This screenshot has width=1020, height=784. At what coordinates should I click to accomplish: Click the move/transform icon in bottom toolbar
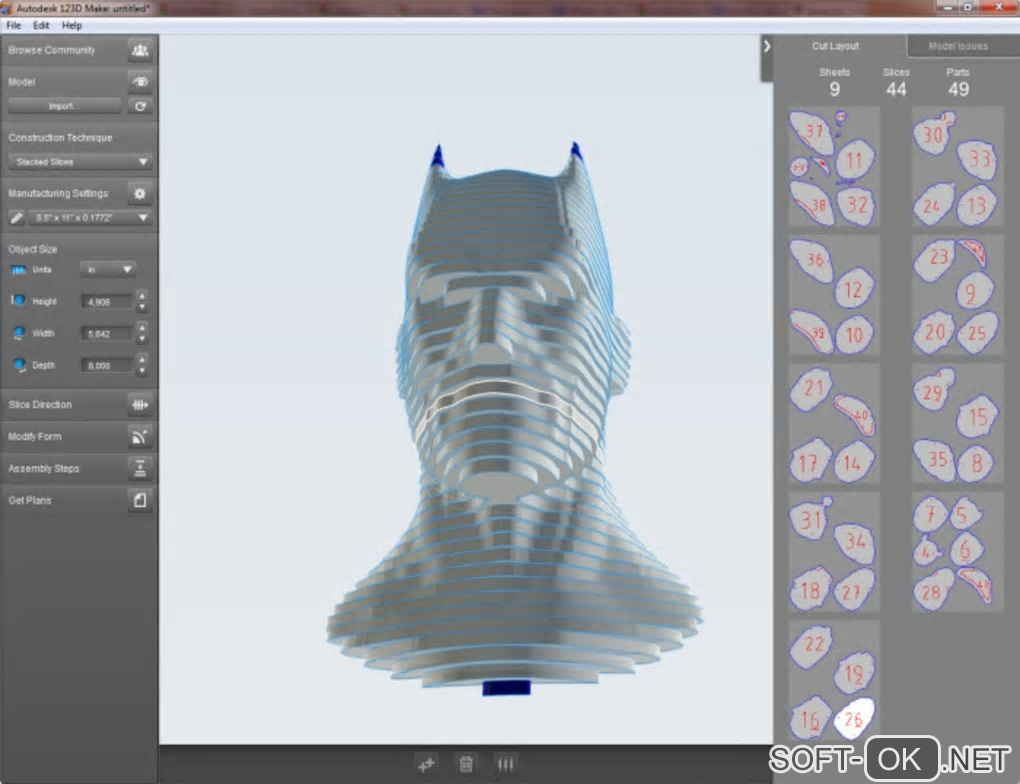click(x=427, y=764)
